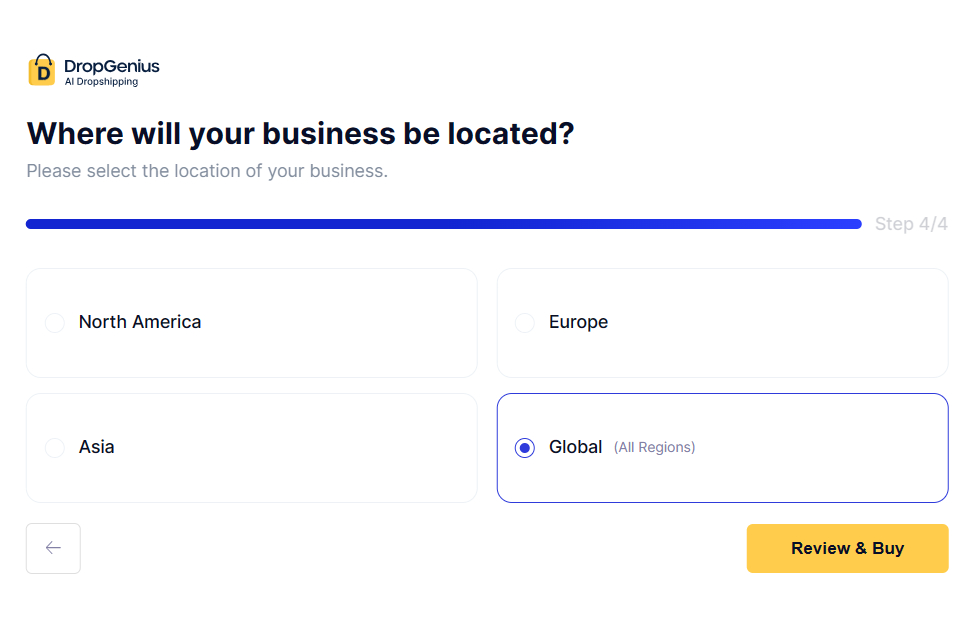Screen dimensions: 977x627
Task: Select the North America radio button
Action: pos(54,322)
